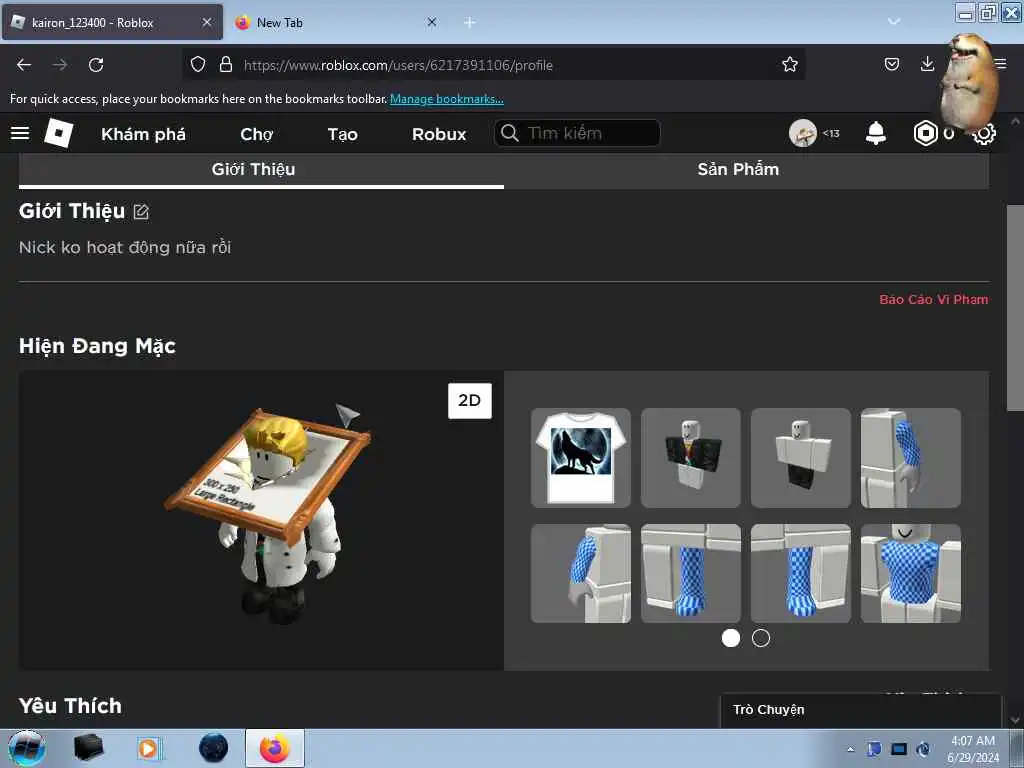This screenshot has height=768, width=1024.
Task: Click the sync icon in system tray
Action: (x=923, y=749)
